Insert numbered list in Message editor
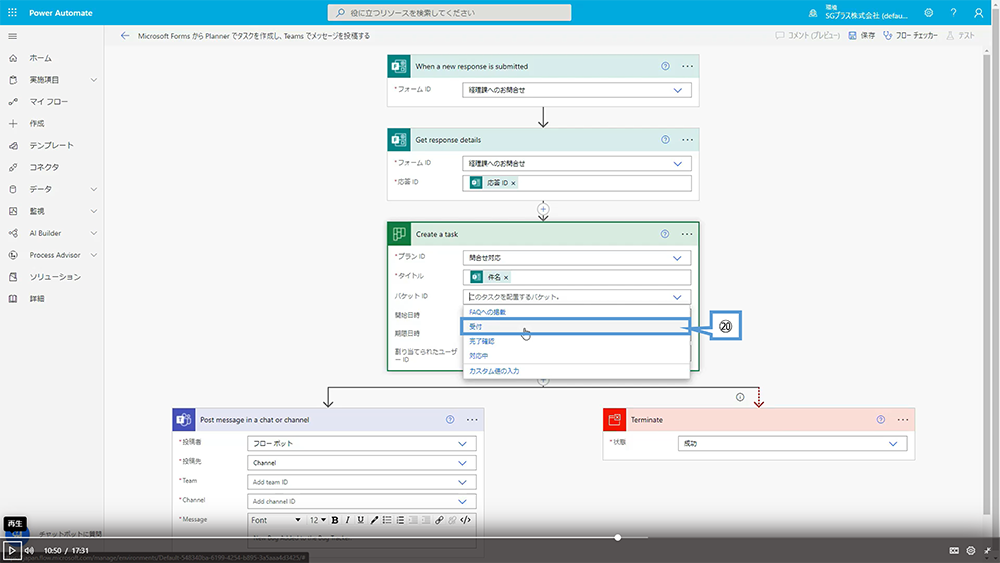This screenshot has width=1000, height=563. click(400, 520)
